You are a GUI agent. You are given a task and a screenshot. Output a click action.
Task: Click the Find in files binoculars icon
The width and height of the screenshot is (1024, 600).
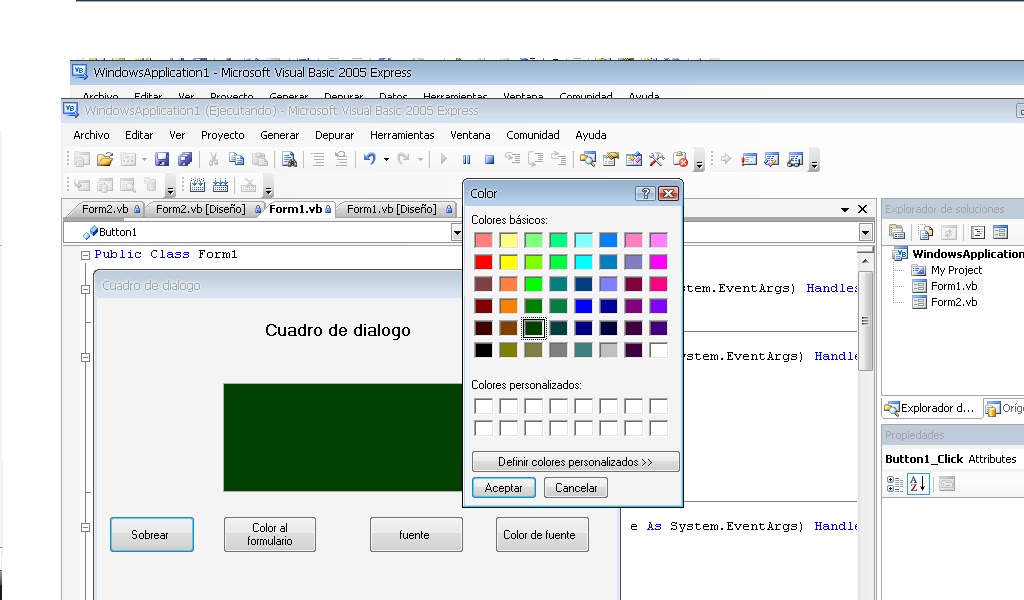[289, 159]
